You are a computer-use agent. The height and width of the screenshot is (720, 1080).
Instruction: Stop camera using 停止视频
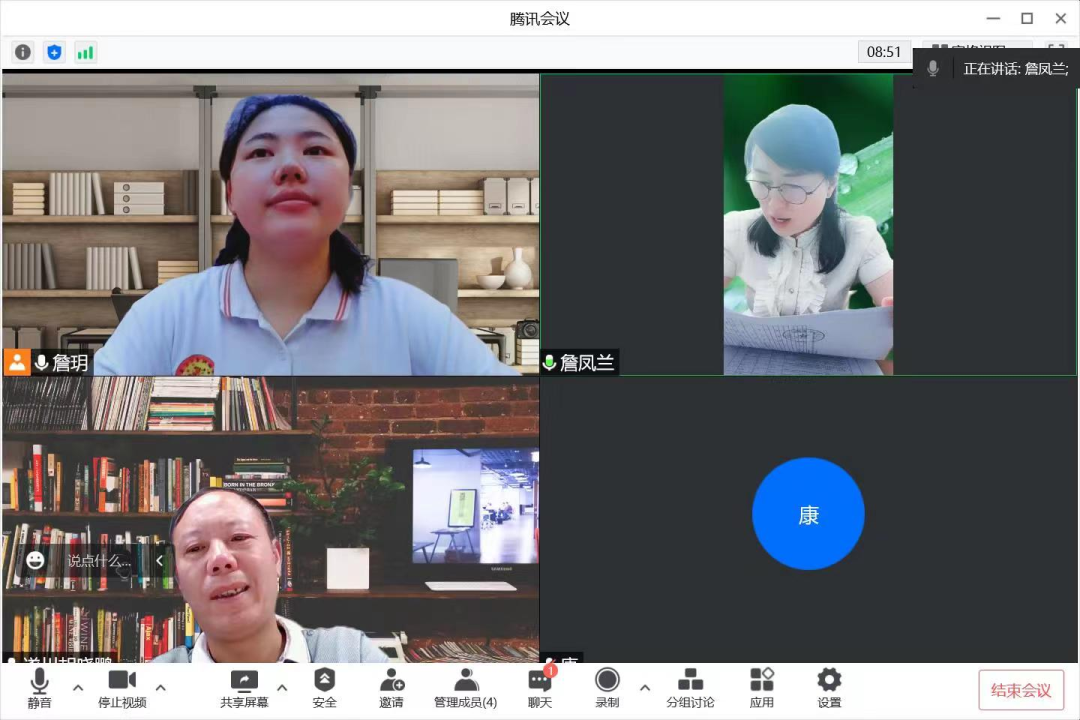tap(122, 688)
